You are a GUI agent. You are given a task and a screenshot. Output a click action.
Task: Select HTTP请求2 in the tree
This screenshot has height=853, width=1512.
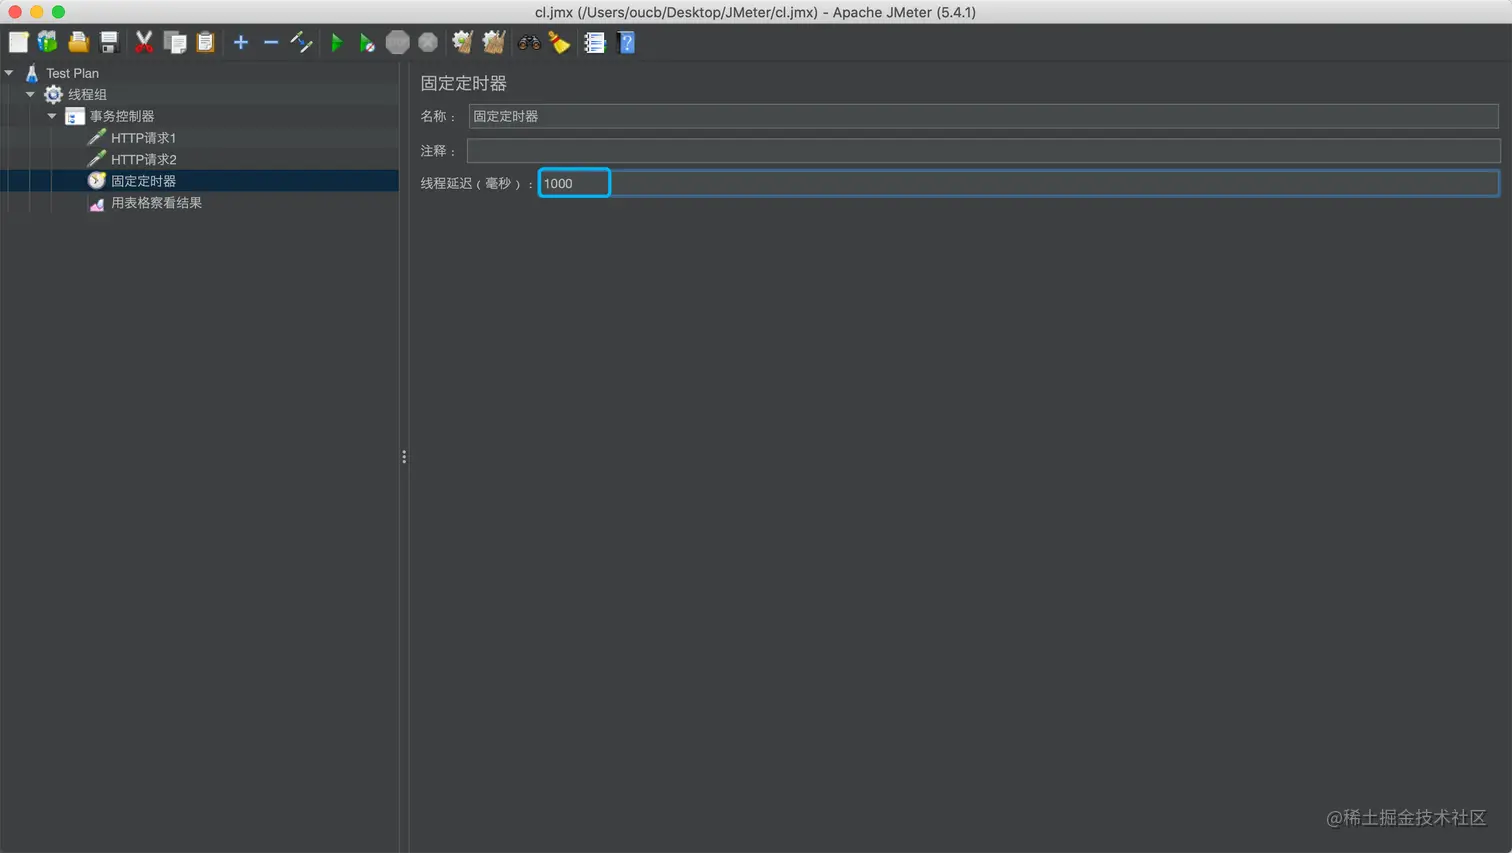click(x=143, y=159)
